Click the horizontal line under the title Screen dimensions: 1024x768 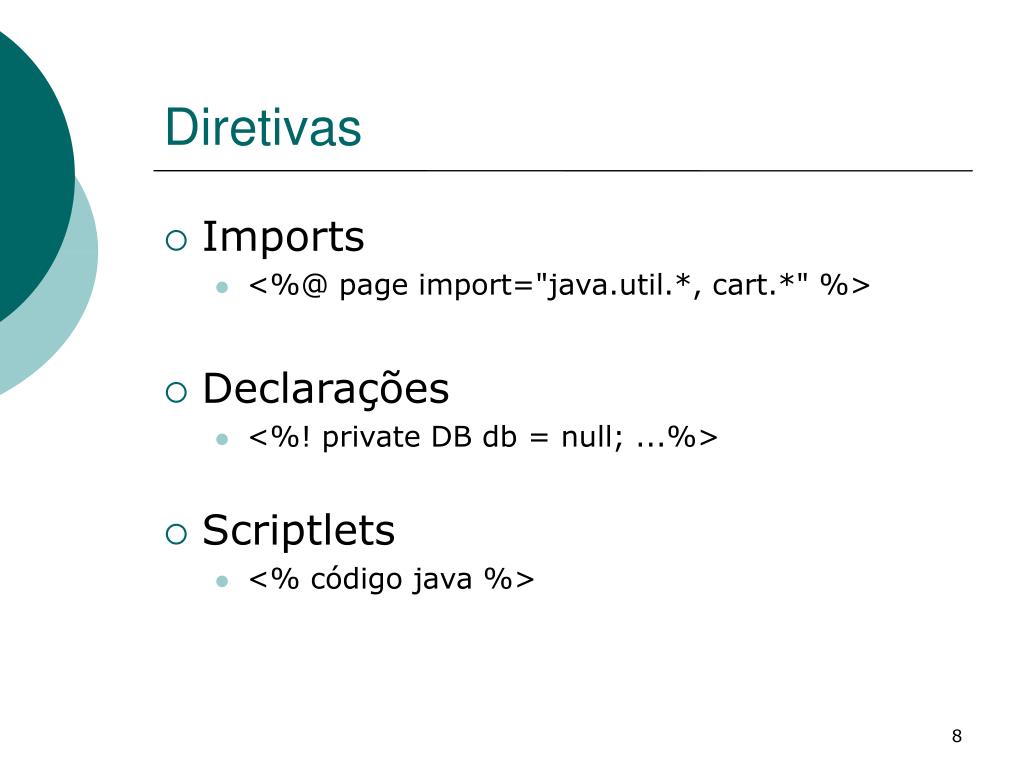pos(563,170)
